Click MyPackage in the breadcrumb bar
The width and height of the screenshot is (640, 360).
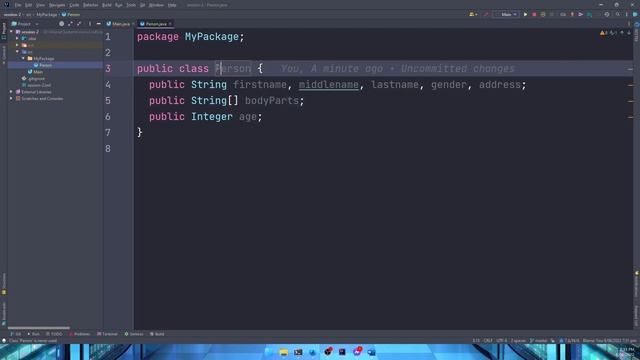coord(47,14)
